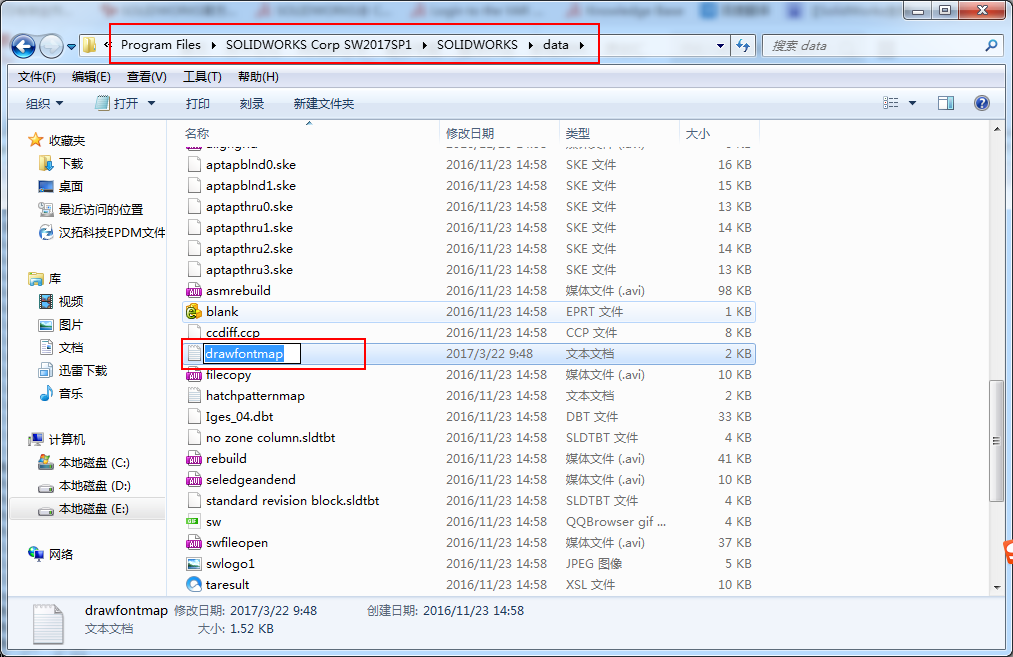
Task: Click the 打印 toolbar button
Action: (198, 103)
